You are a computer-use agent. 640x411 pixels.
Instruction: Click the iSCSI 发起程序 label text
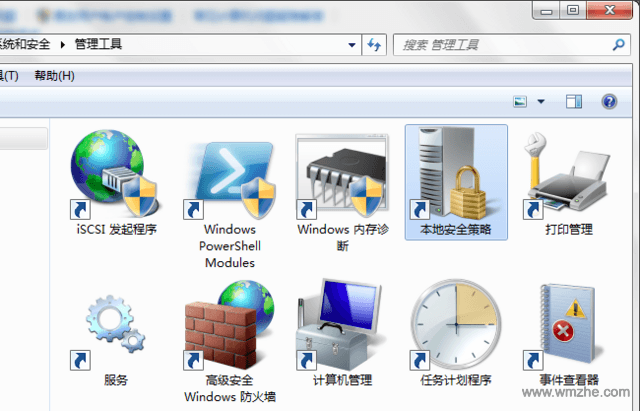point(117,230)
